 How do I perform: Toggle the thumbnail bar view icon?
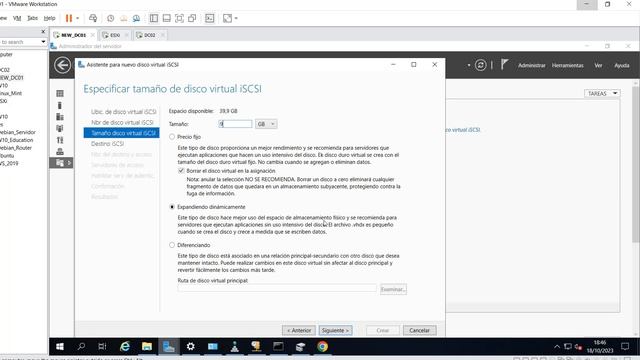[167, 18]
